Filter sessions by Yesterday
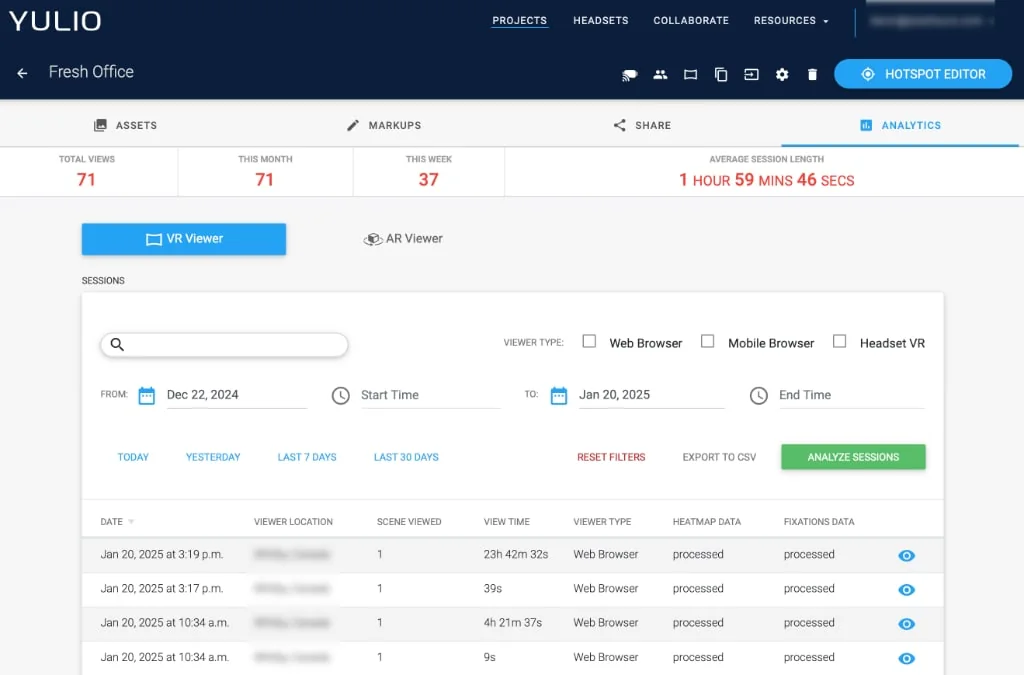Viewport: 1024px width, 675px height. point(213,457)
